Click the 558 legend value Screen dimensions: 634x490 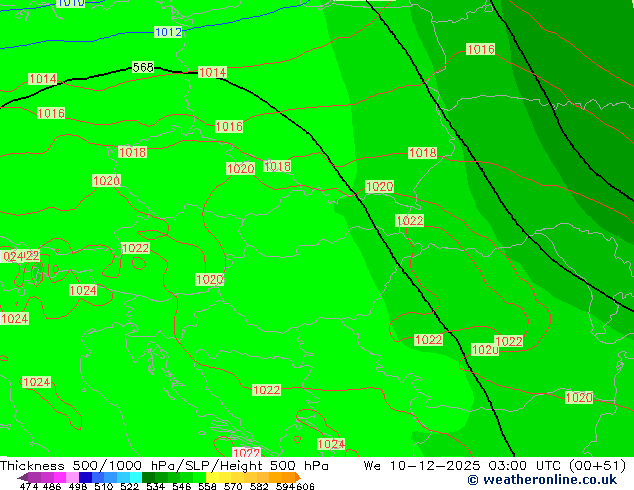pyautogui.click(x=207, y=486)
